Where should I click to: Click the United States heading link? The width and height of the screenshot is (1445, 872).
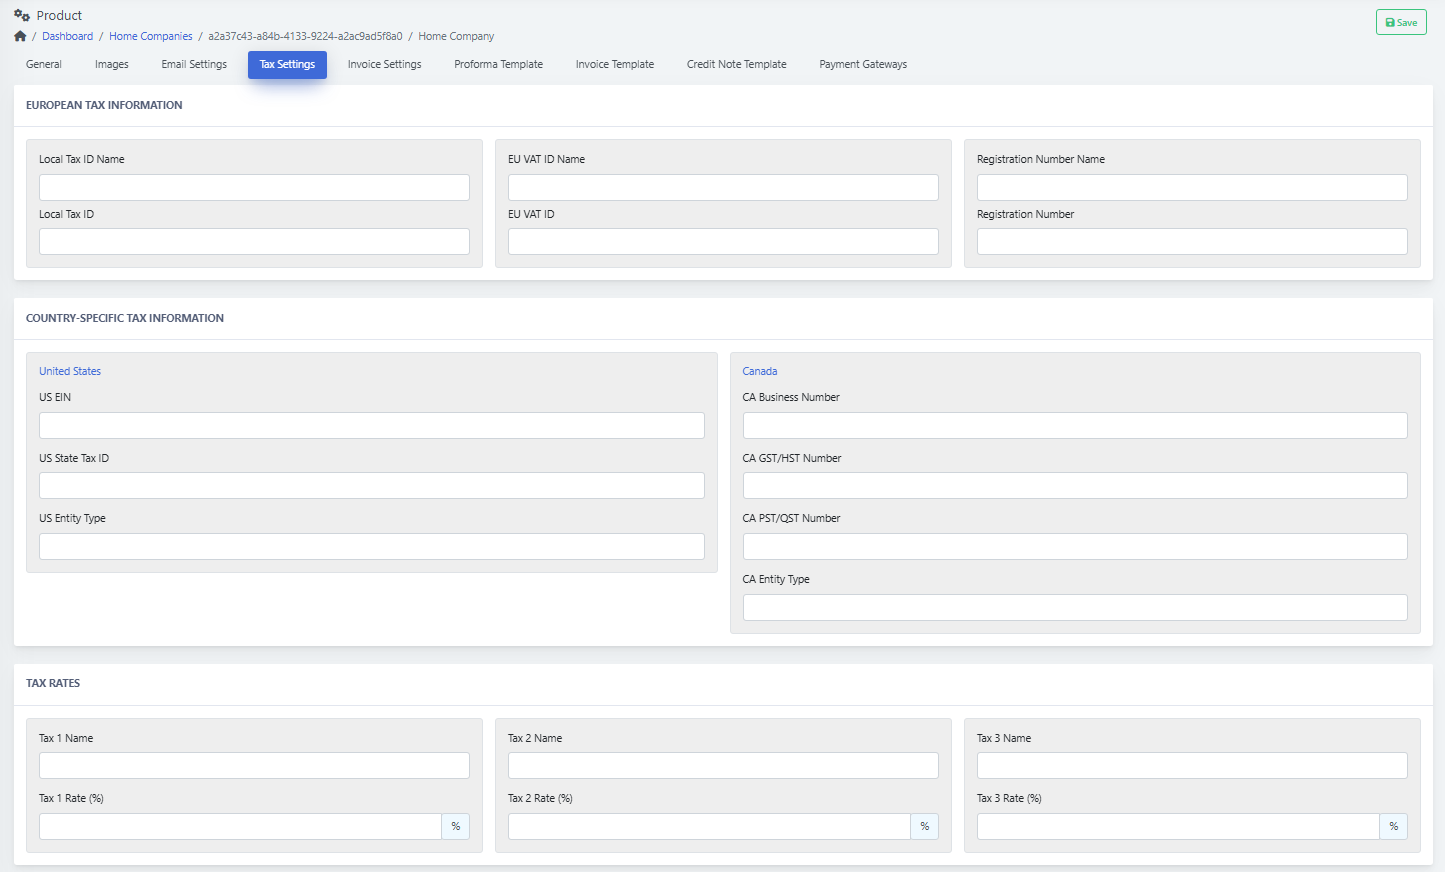click(70, 371)
